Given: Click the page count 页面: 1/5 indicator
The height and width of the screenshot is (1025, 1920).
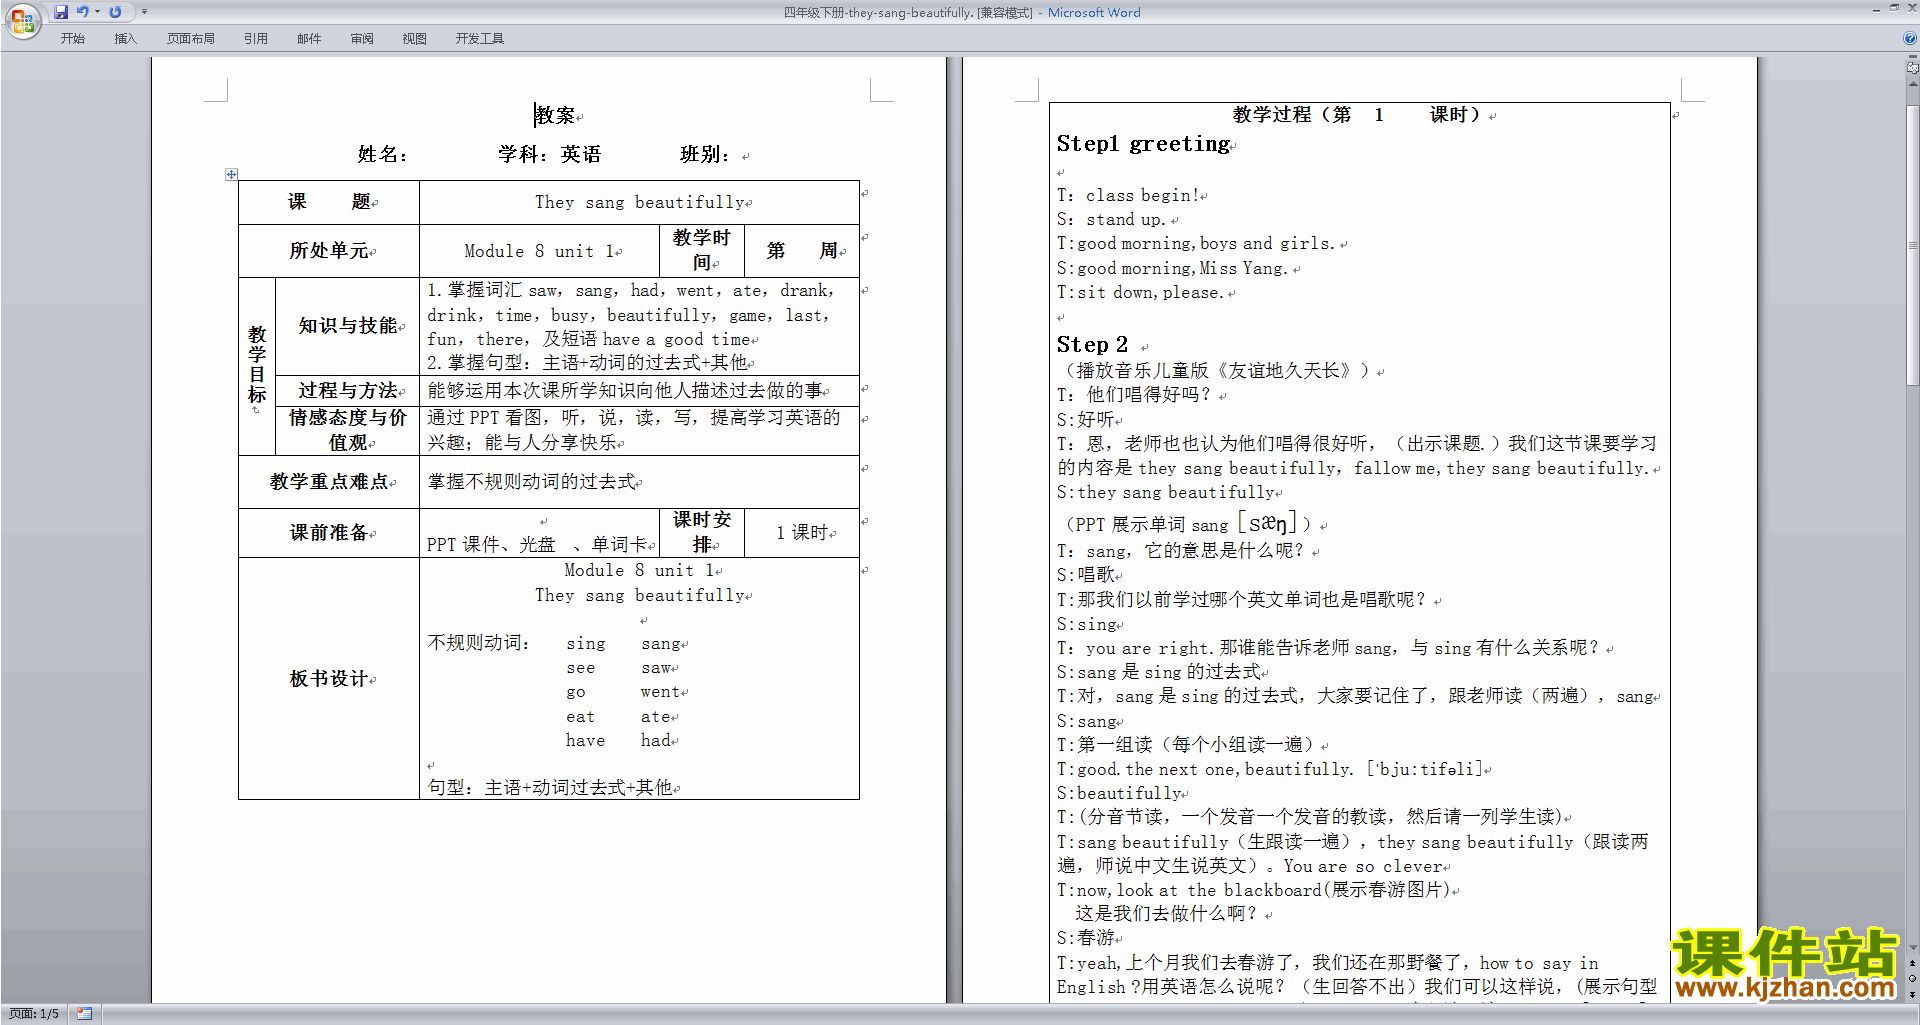Looking at the screenshot, I should (x=34, y=1014).
